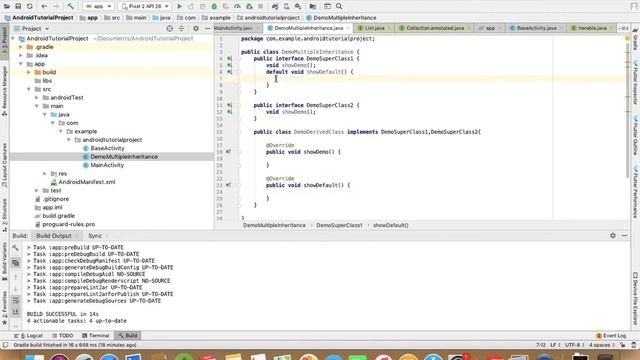The height and width of the screenshot is (360, 640).
Task: Click the 'src' breadcrumb in navigation bar
Action: [112, 18]
